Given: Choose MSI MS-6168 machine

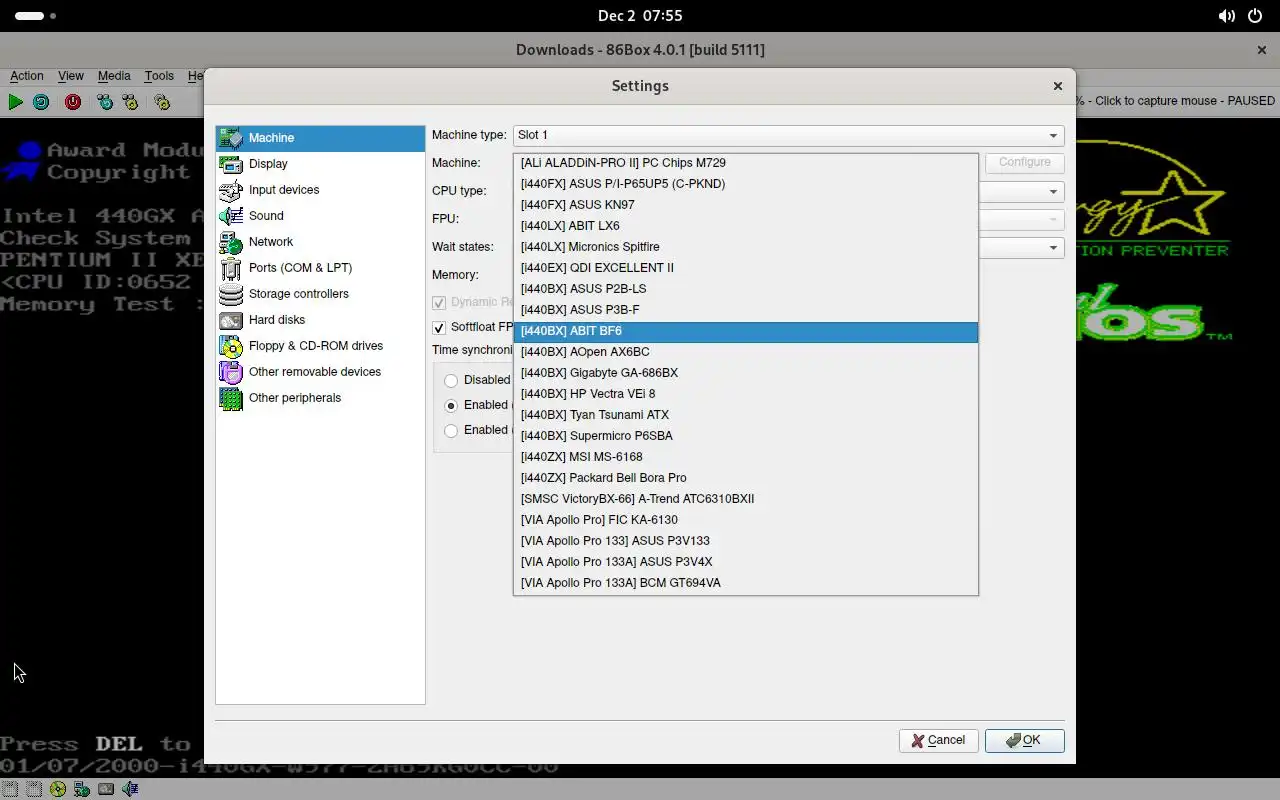Looking at the screenshot, I should pos(746,457).
